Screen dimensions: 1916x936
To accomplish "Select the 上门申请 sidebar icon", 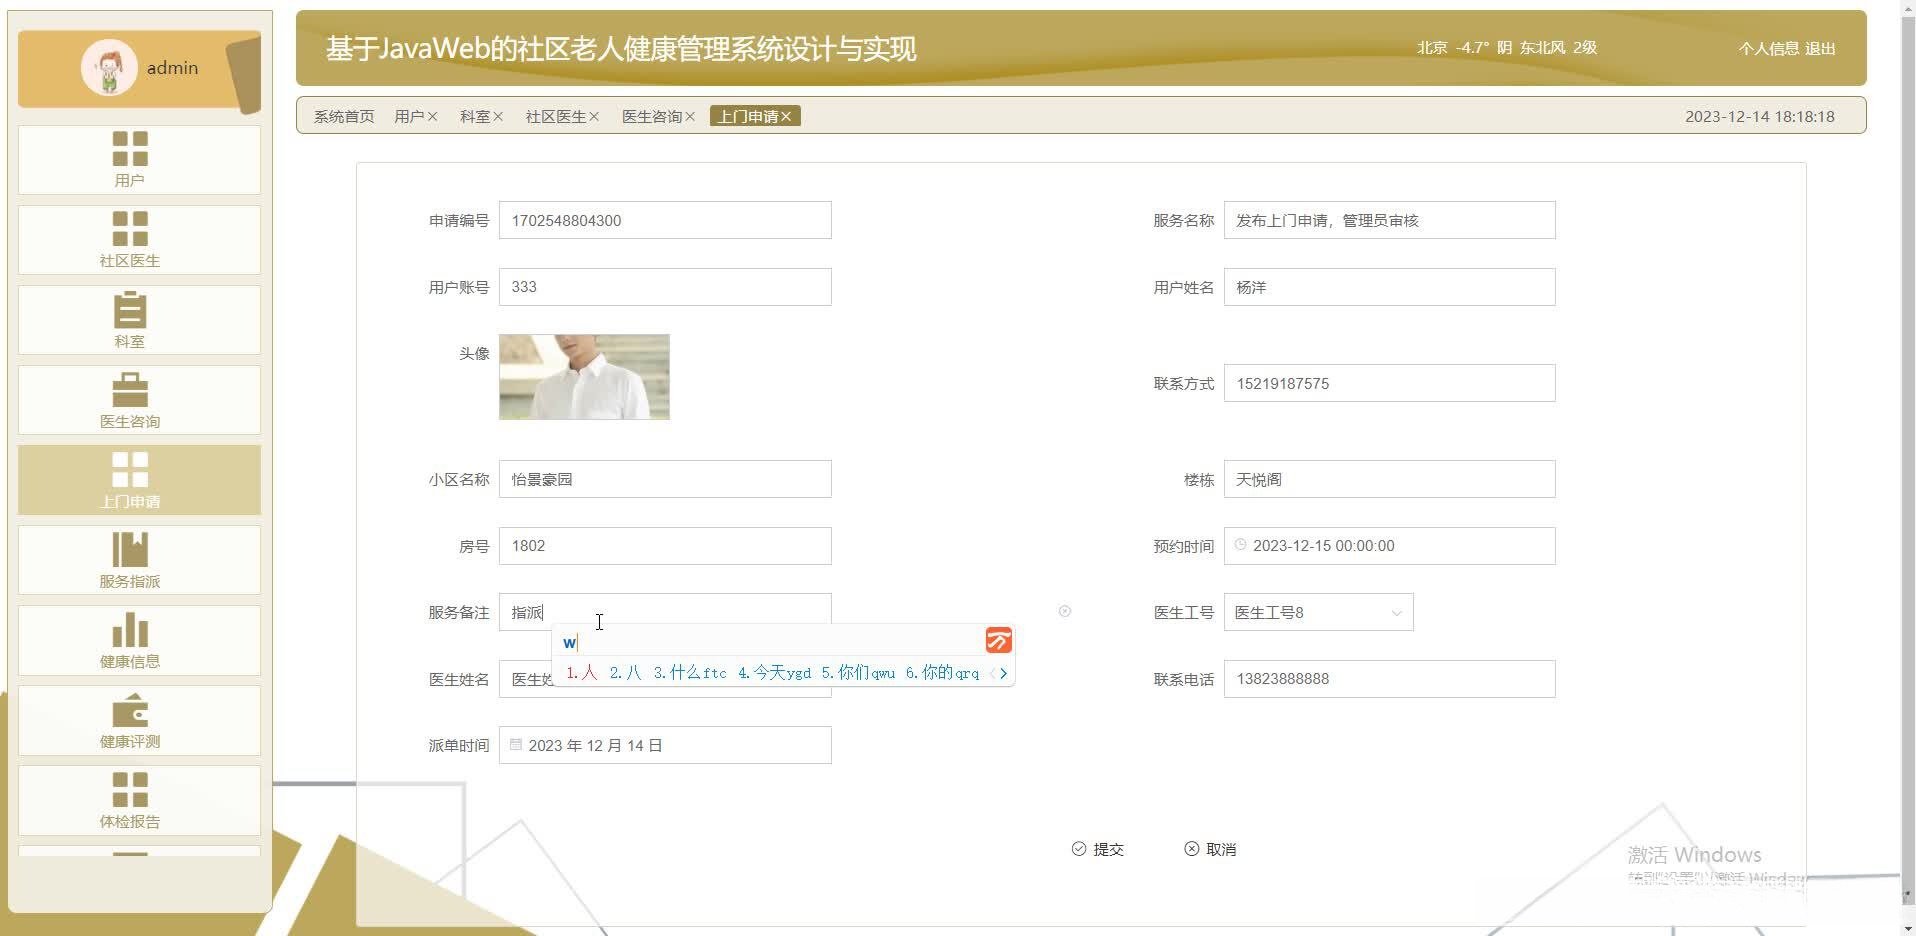I will click(x=130, y=469).
